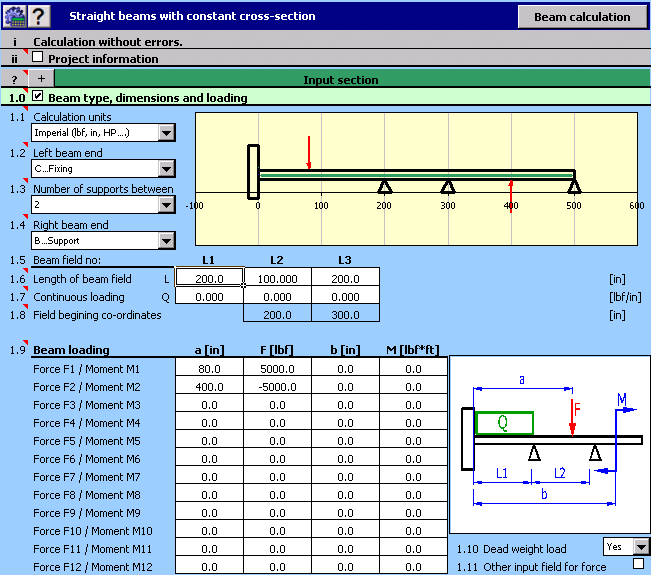Click the calculator gear icon in title bar
The image size is (651, 575).
(13, 16)
